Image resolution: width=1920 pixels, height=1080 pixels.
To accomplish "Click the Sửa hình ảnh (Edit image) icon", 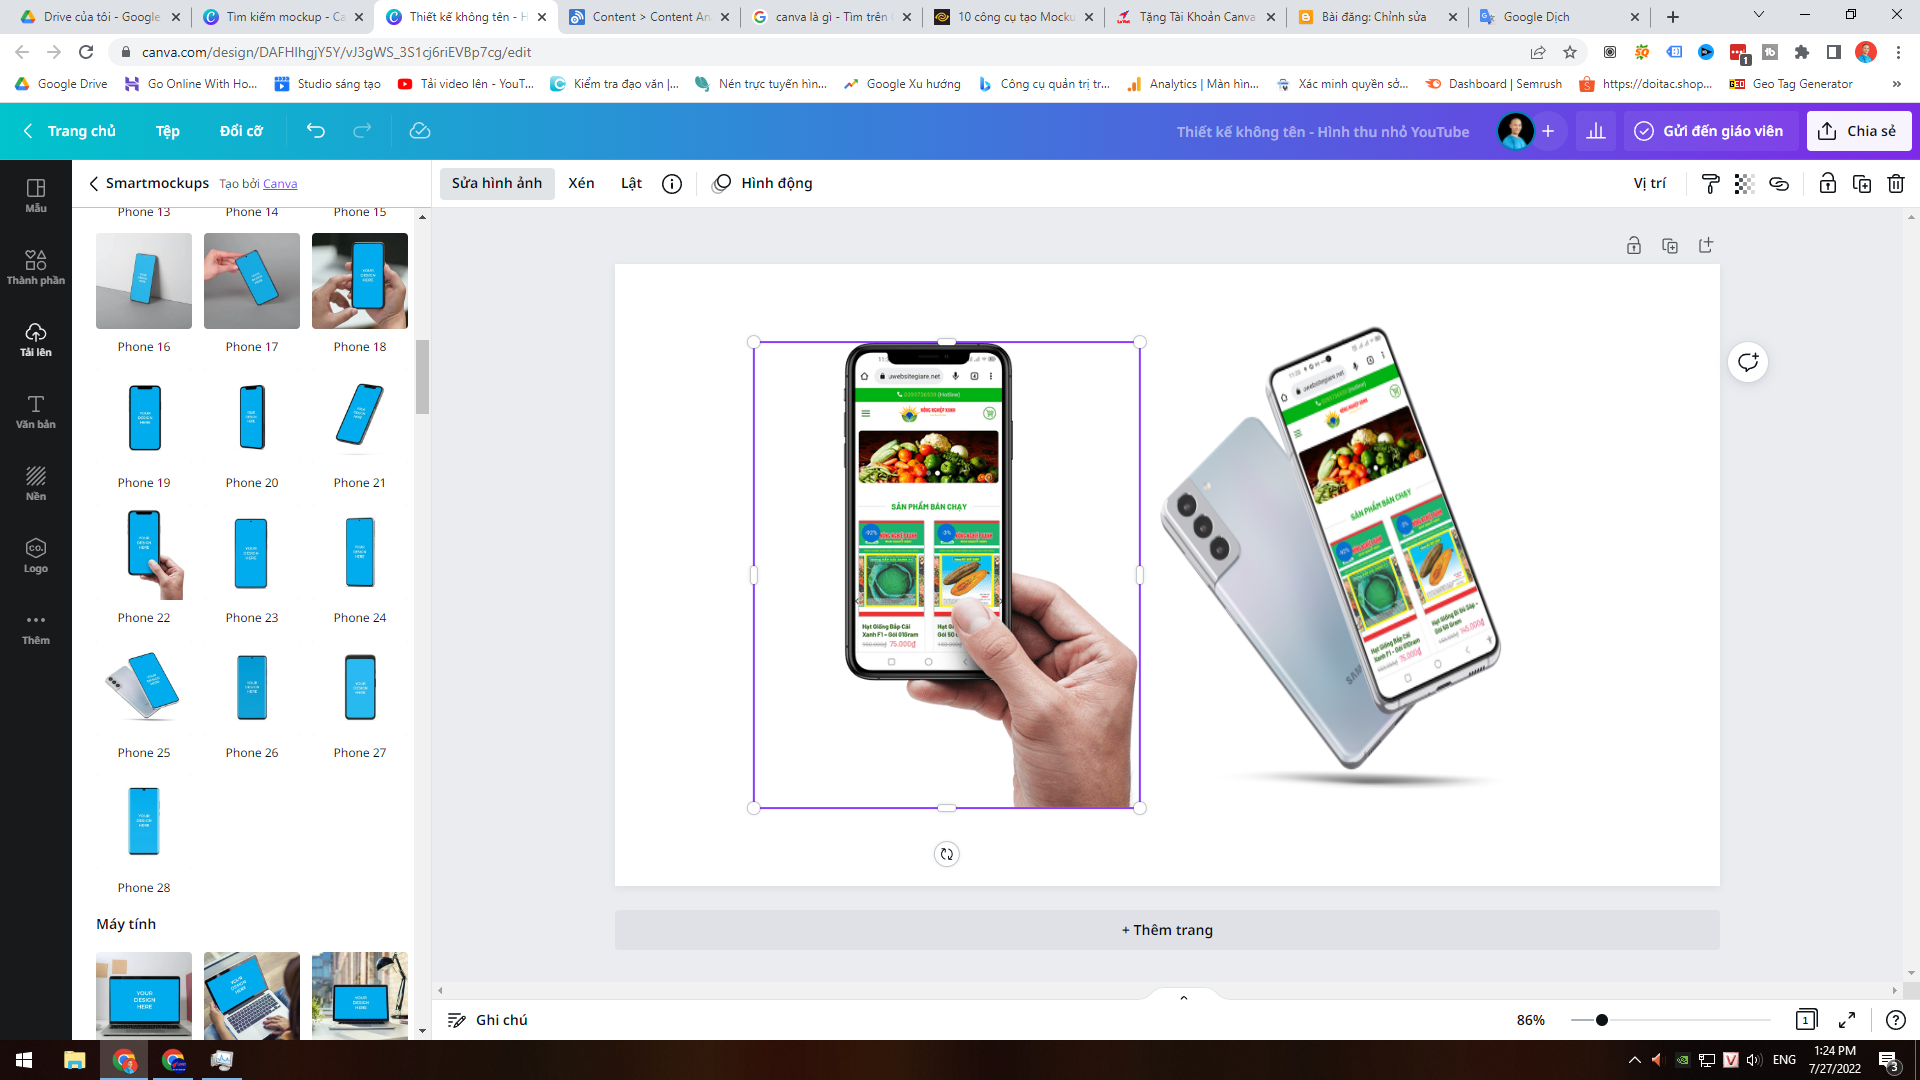I will (495, 182).
